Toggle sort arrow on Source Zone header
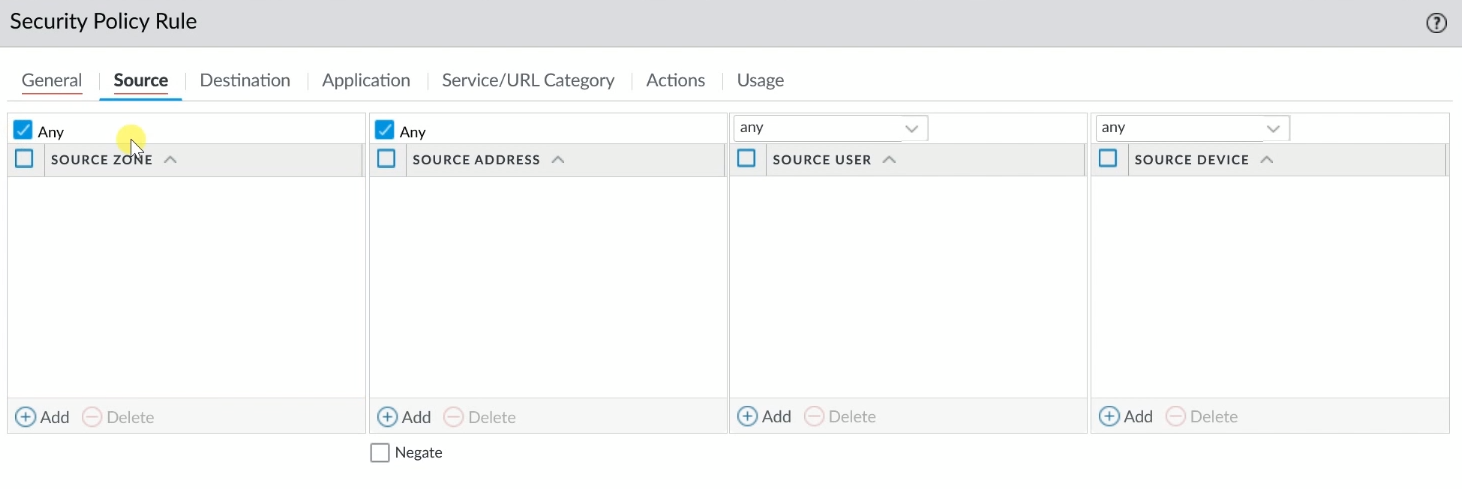Screen dimensions: 1462x489 pyautogui.click(x=170, y=160)
